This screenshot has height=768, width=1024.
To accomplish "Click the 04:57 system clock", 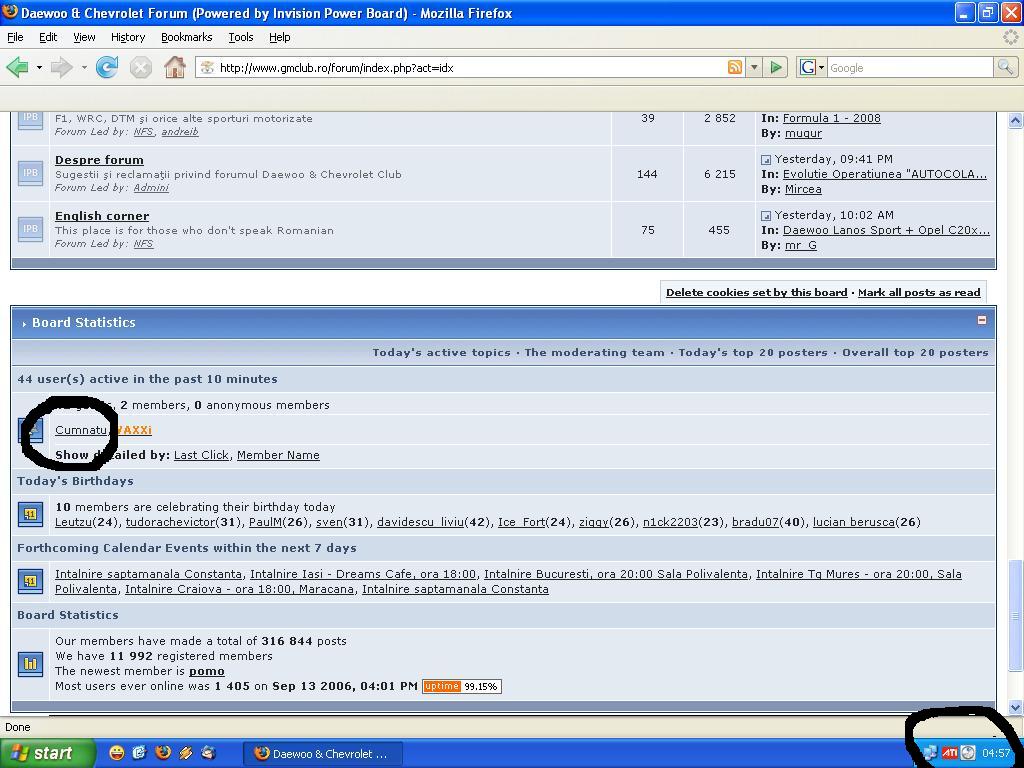I will tap(996, 754).
